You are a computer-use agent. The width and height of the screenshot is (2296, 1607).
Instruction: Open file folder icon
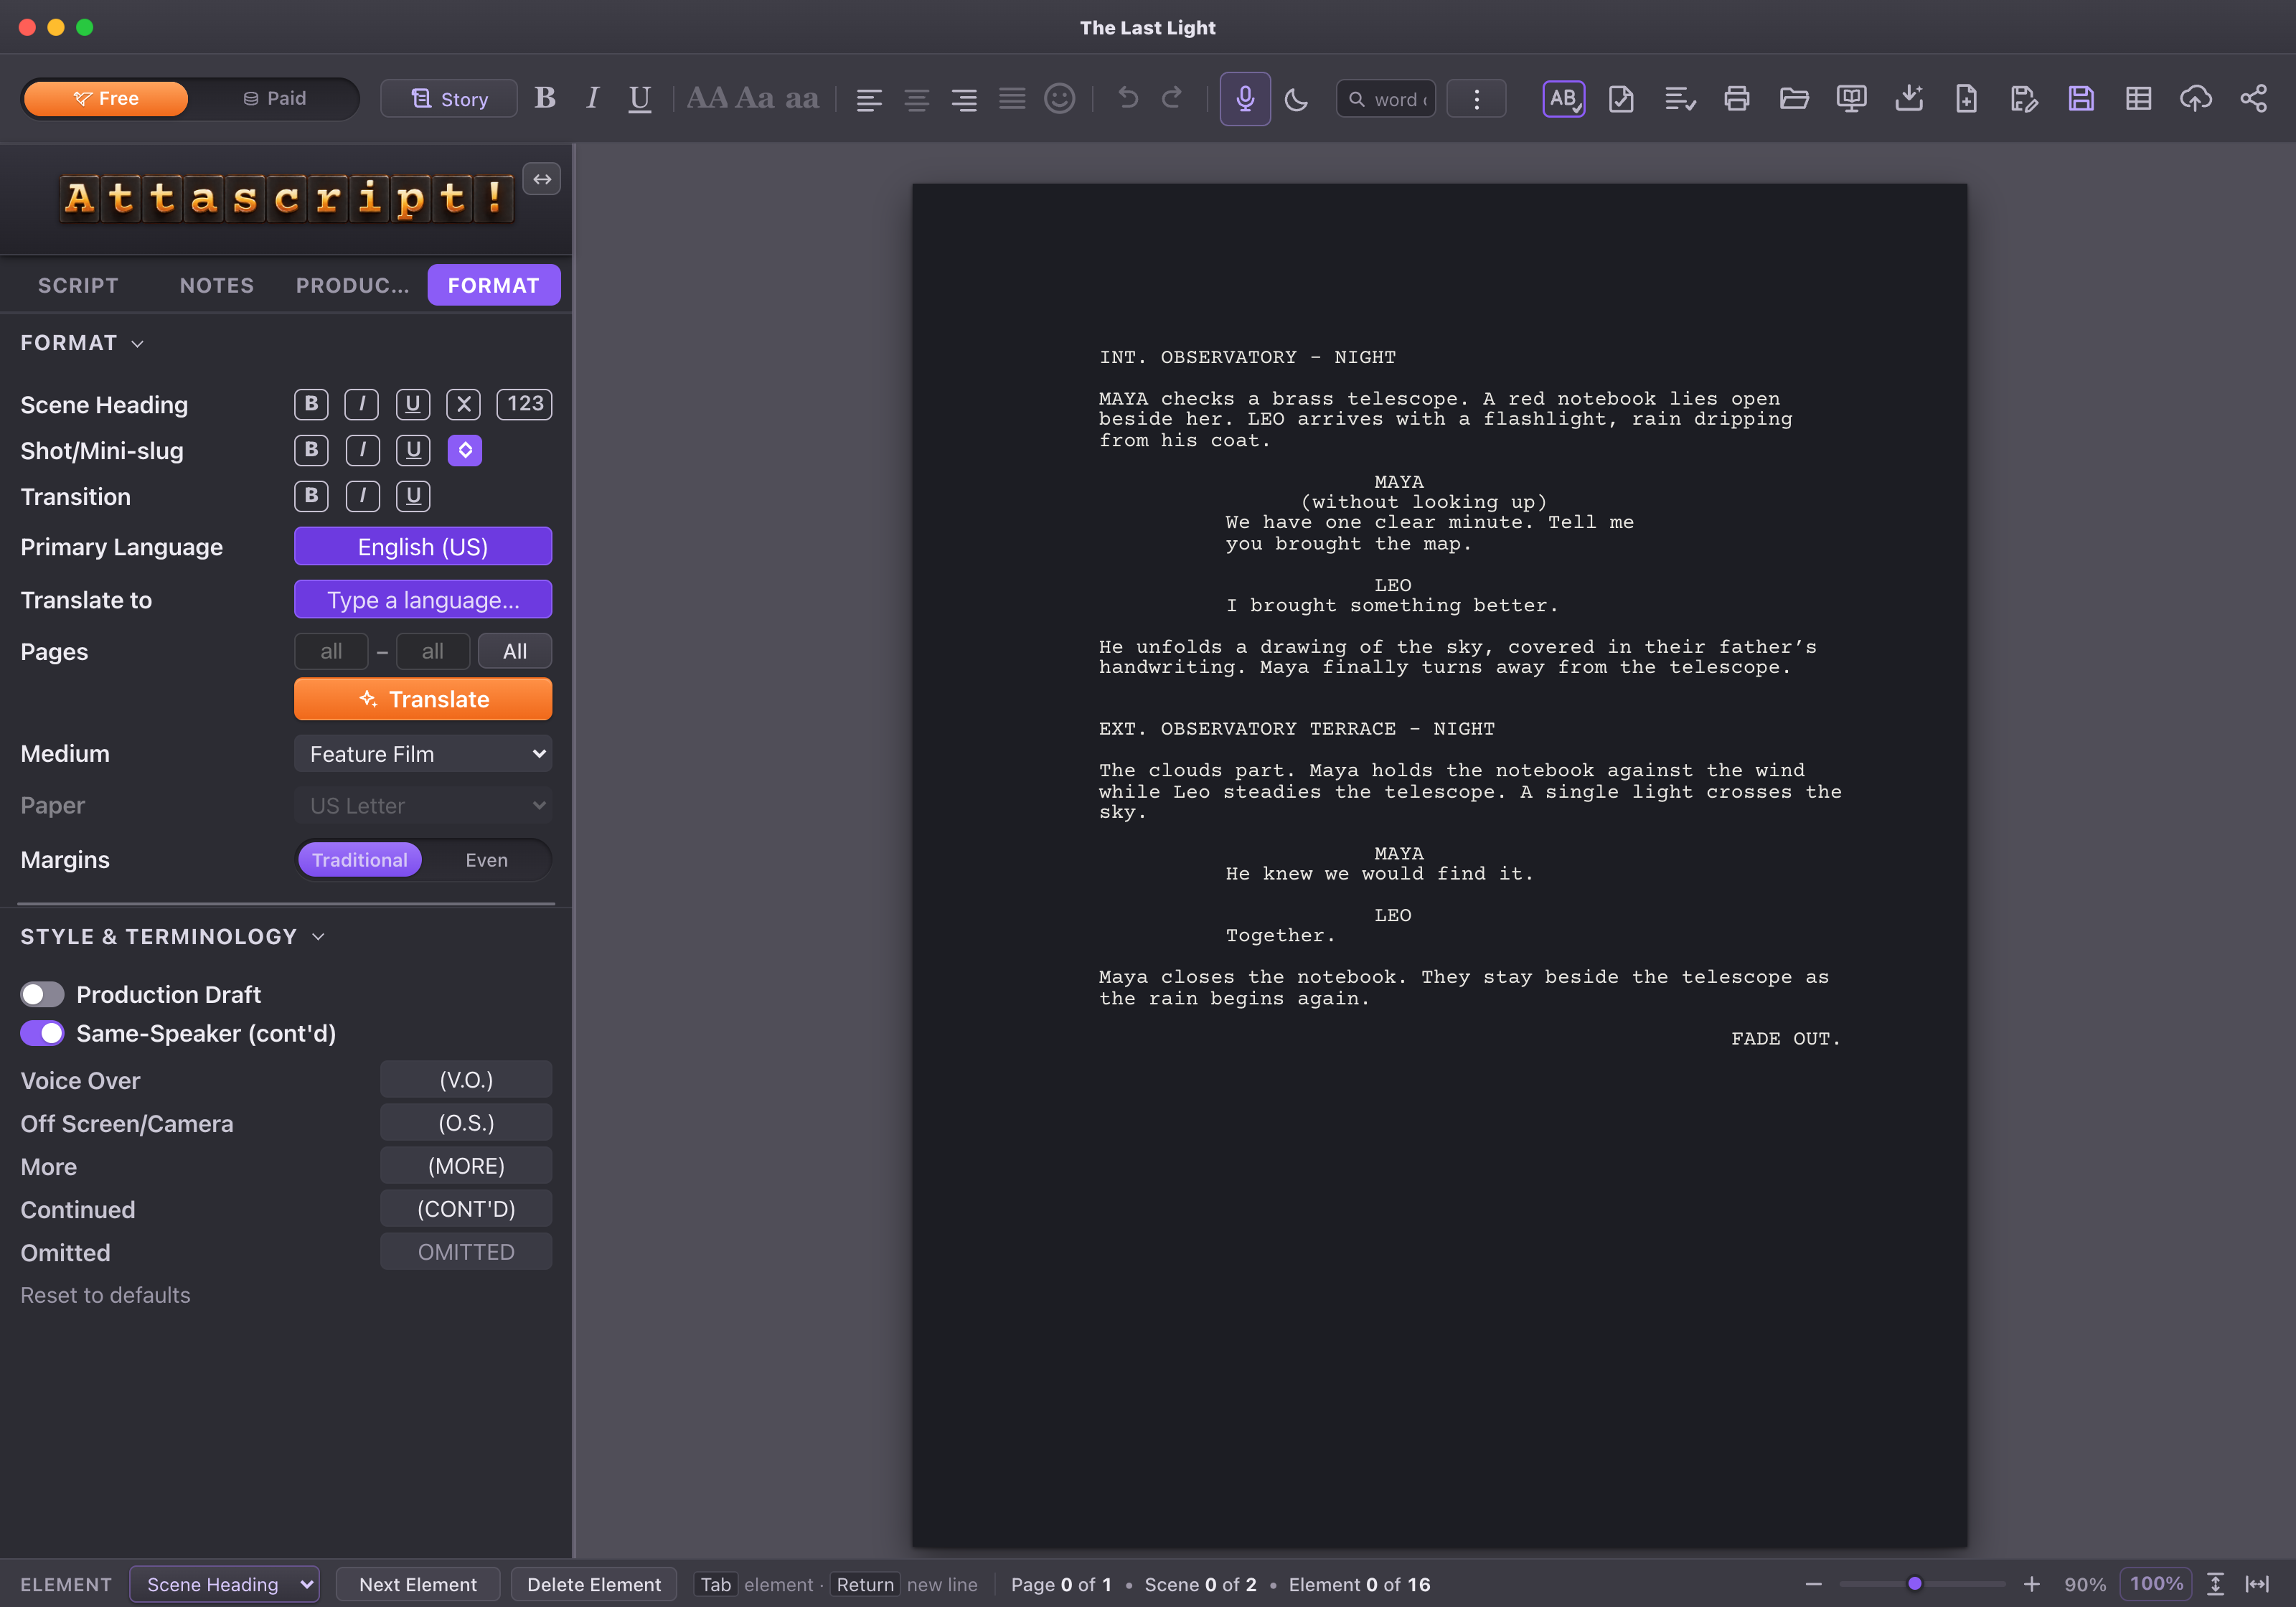click(x=1794, y=98)
